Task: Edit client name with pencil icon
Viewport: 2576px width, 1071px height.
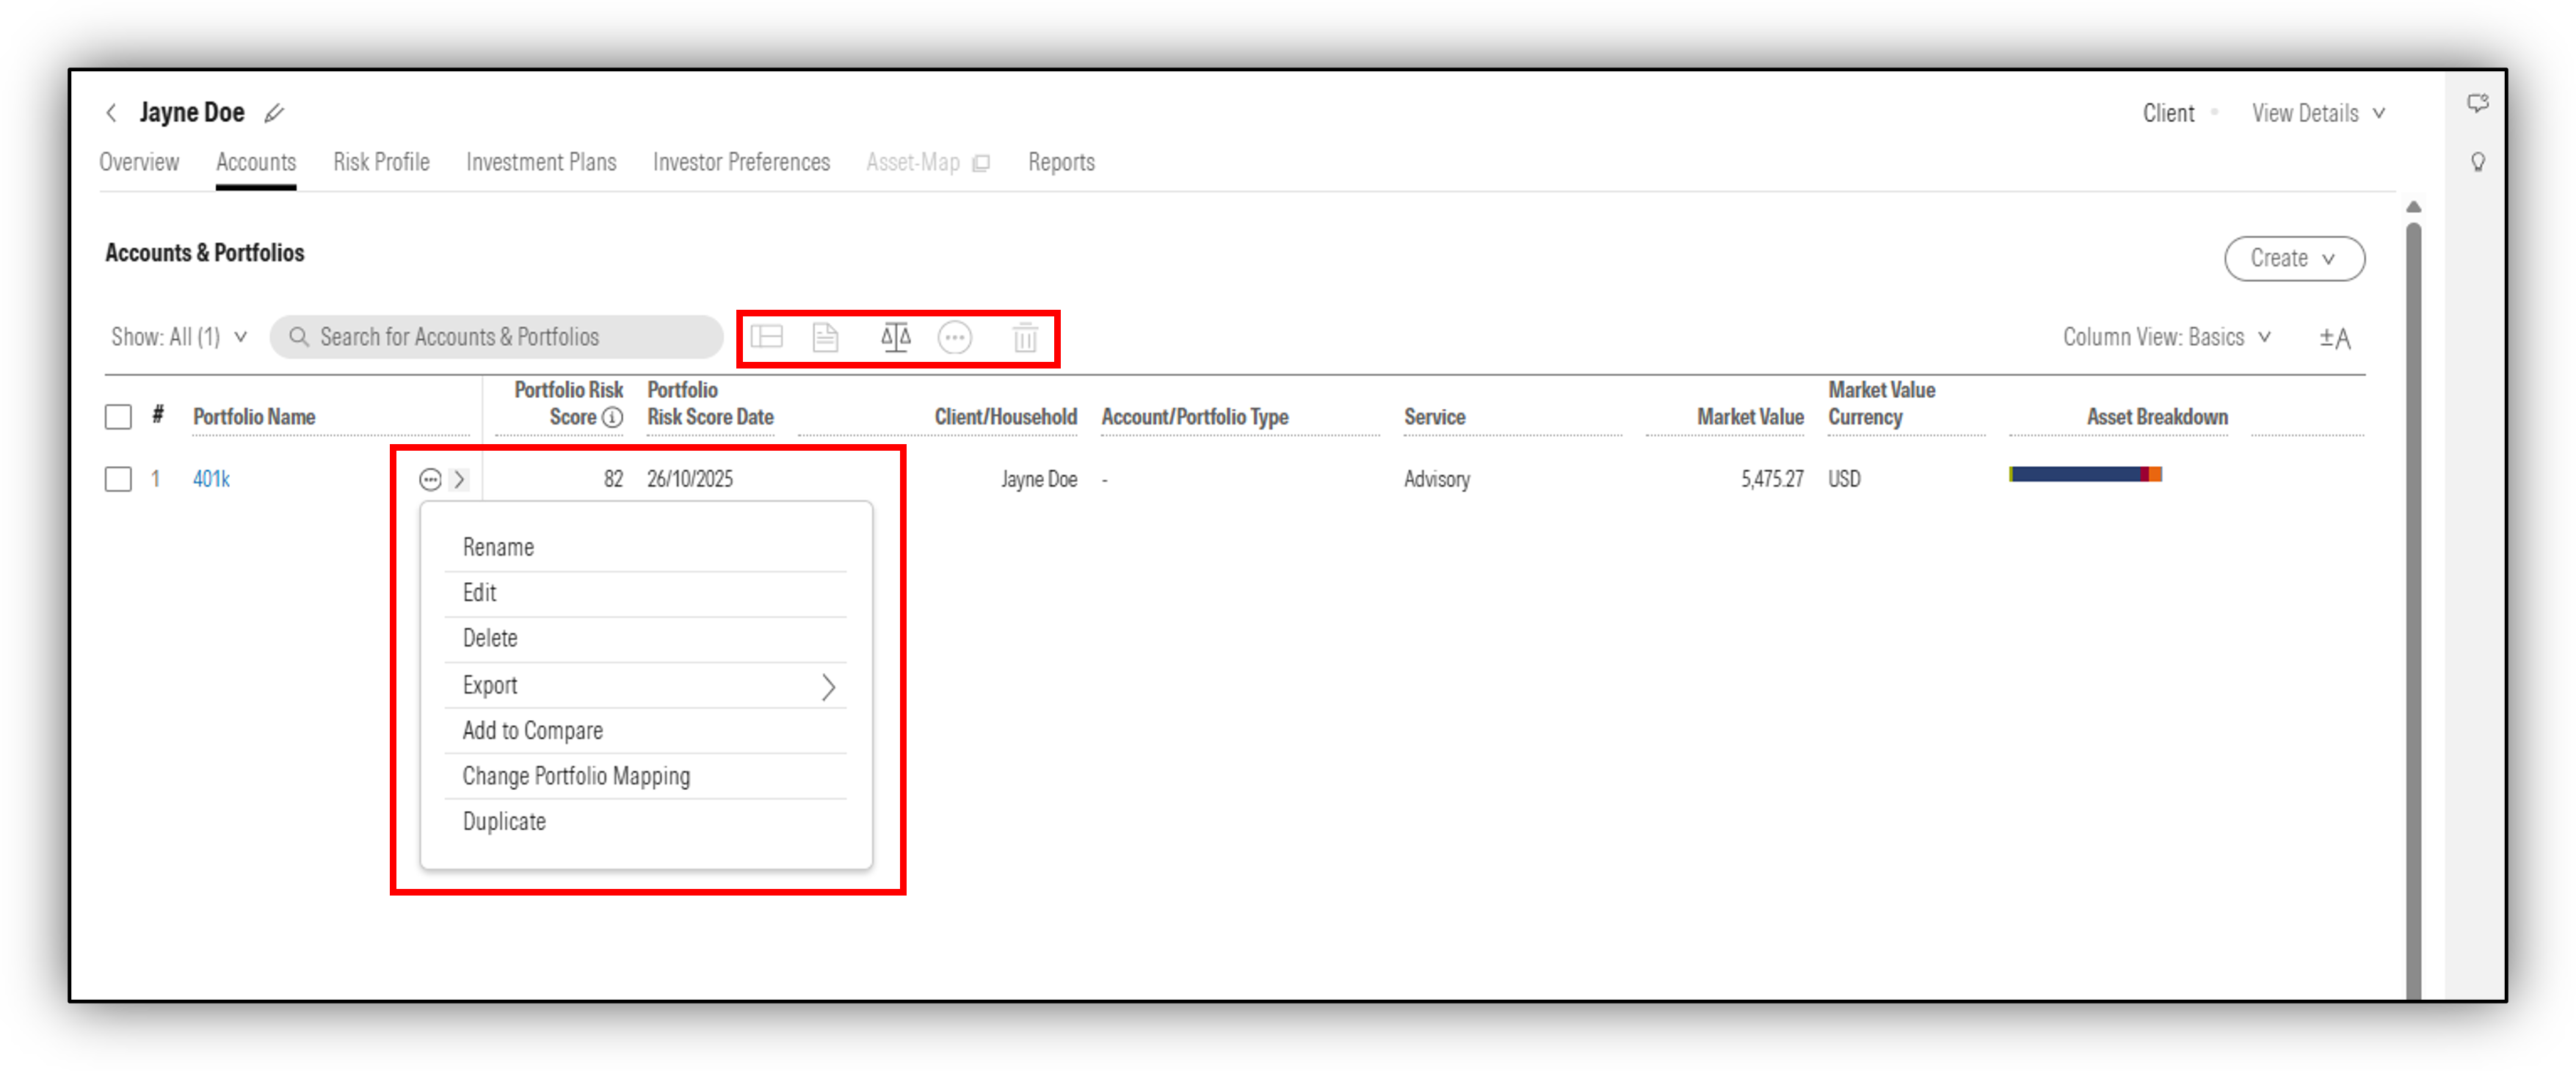Action: 274,113
